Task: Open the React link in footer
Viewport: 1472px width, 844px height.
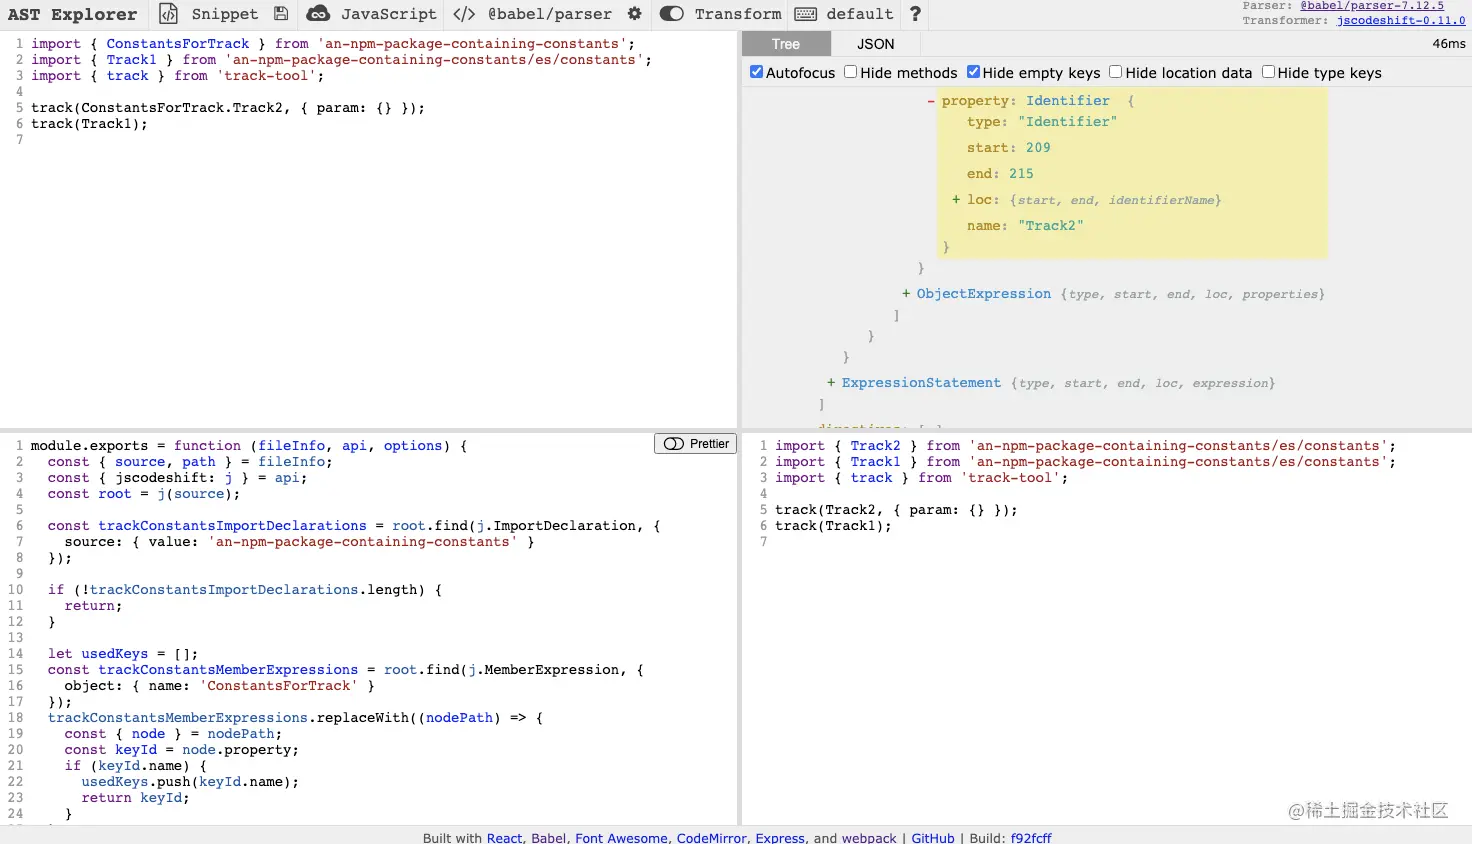Action: pyautogui.click(x=504, y=838)
